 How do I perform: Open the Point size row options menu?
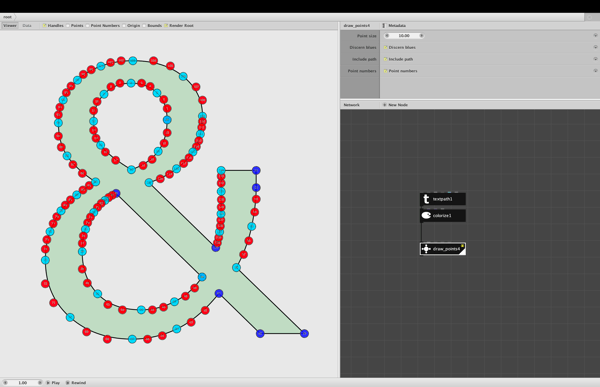point(595,36)
